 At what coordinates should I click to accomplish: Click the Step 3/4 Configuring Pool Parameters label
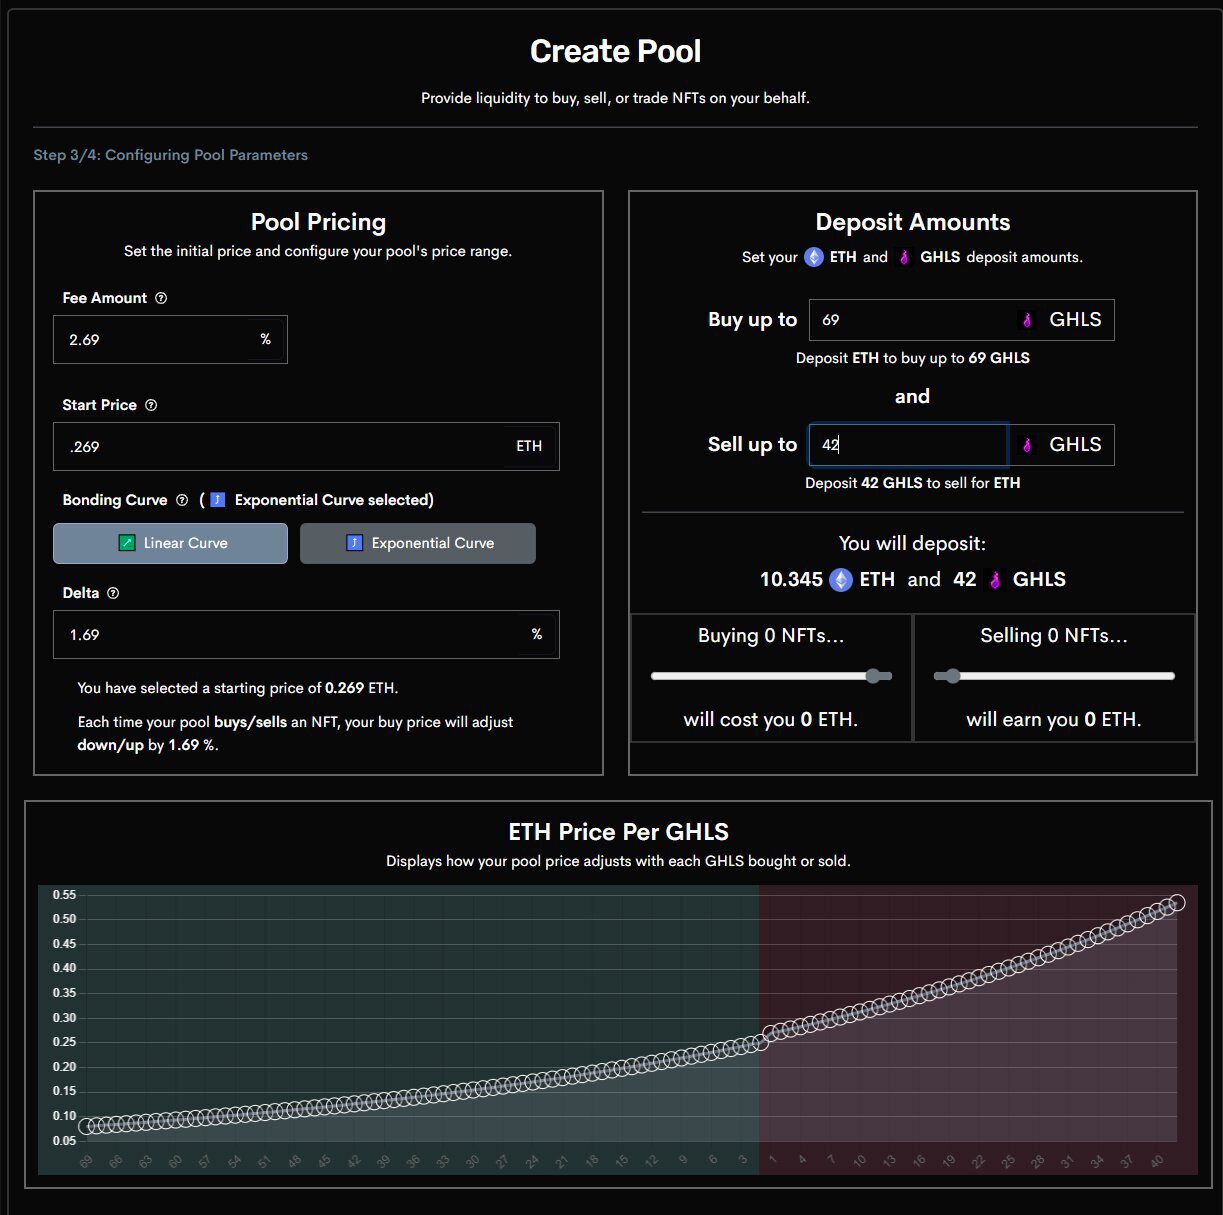(x=170, y=155)
